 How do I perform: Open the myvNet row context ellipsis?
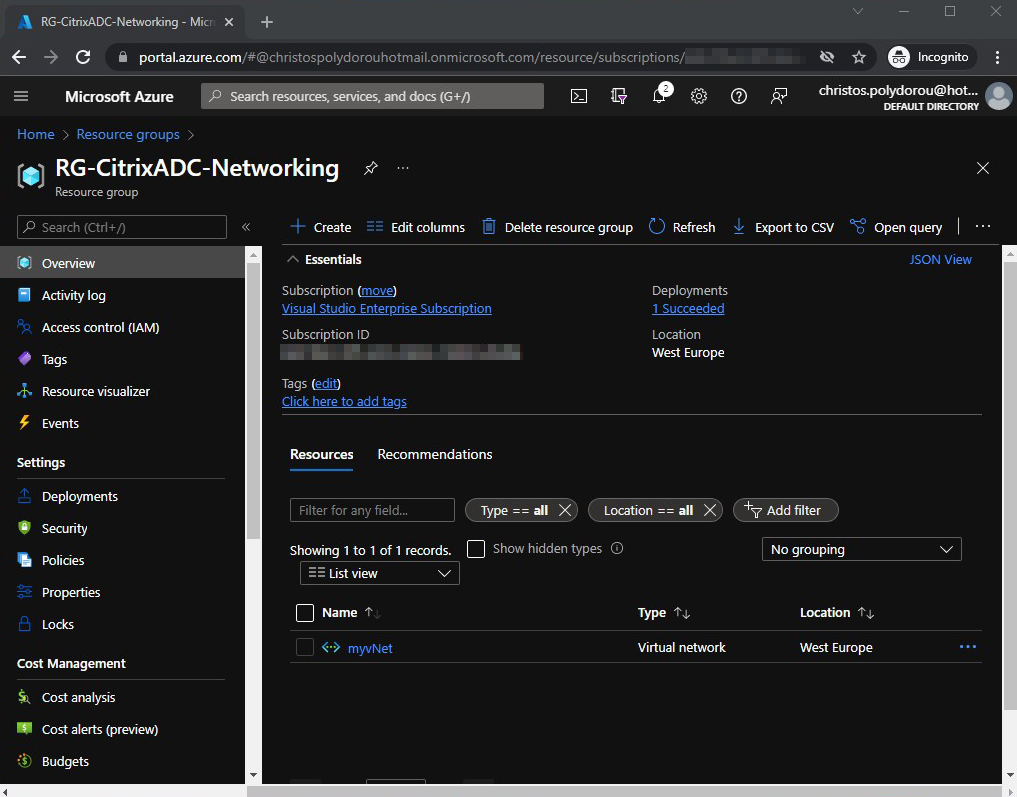968,647
